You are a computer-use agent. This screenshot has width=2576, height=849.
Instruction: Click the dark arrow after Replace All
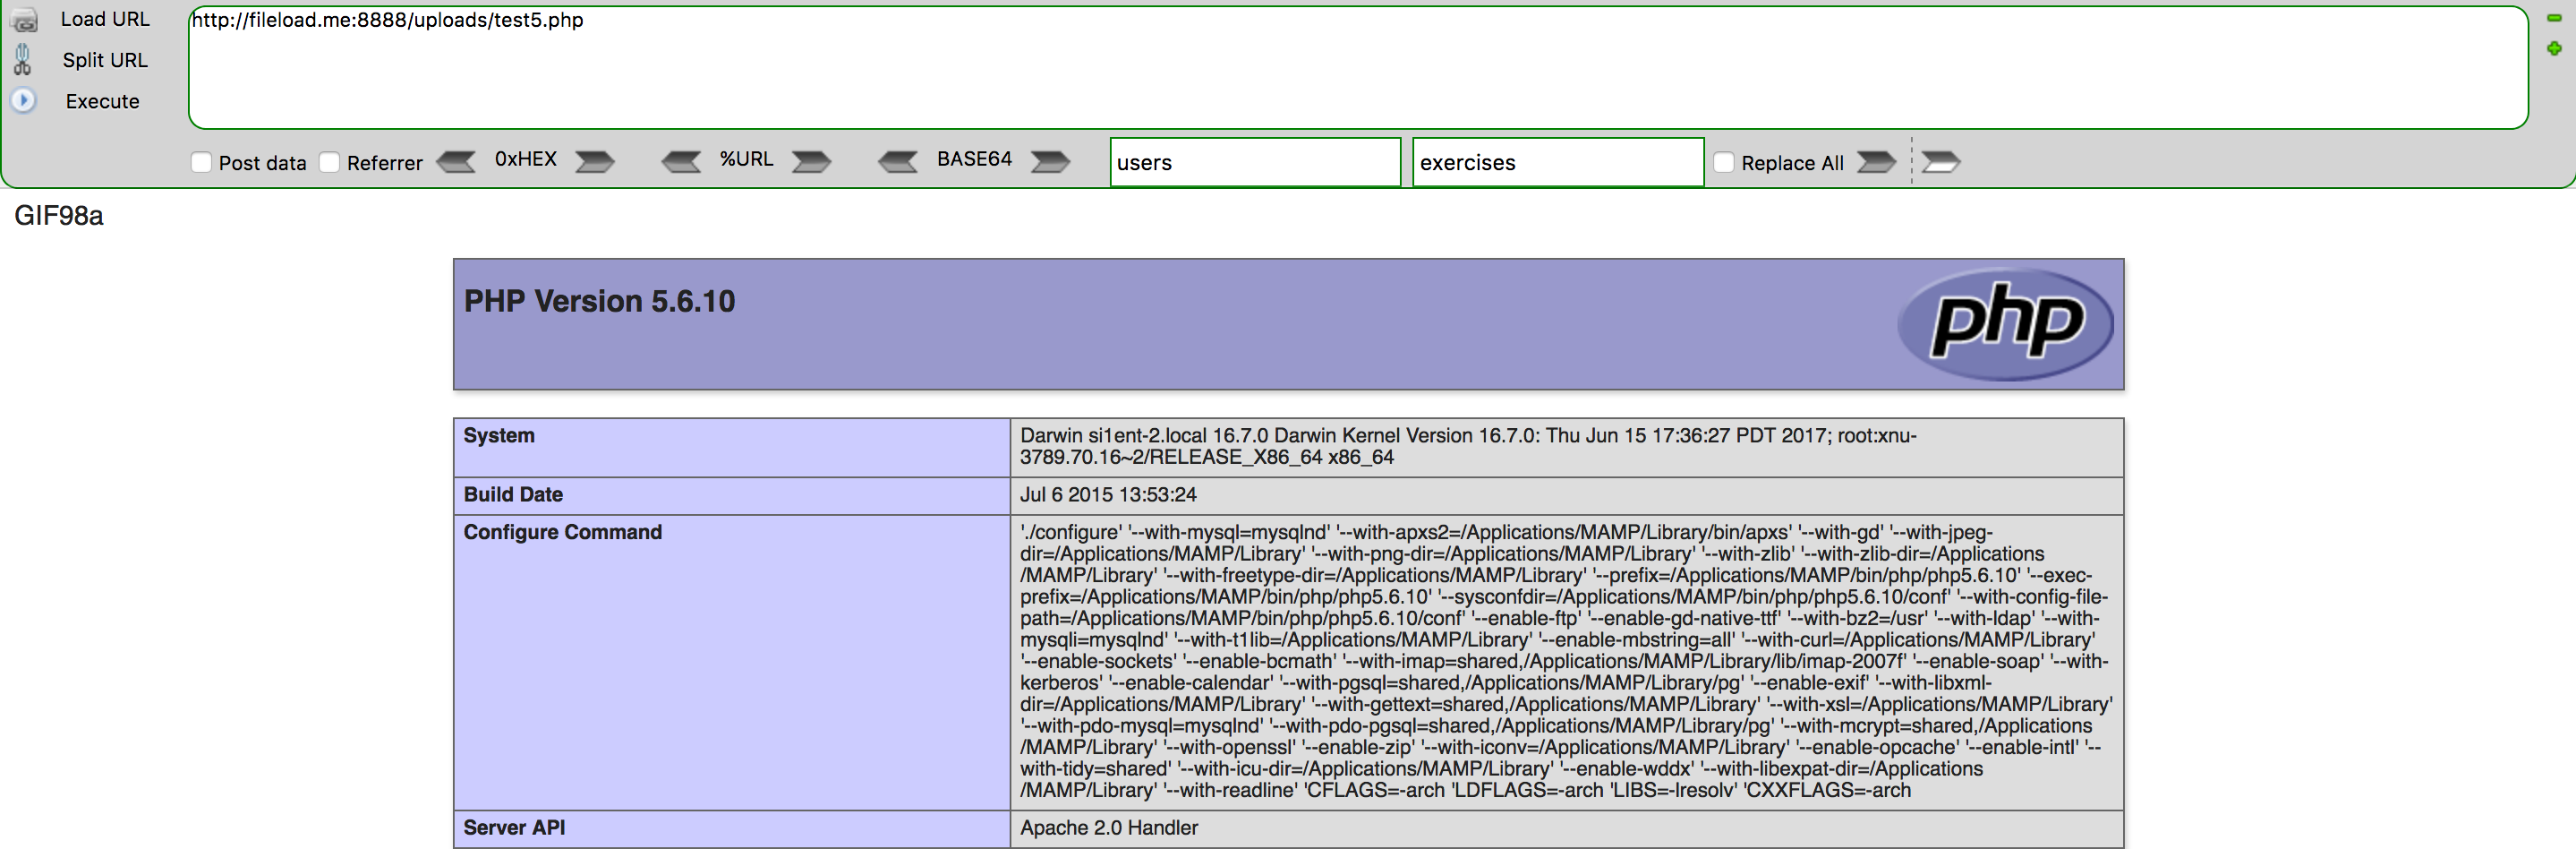[1876, 162]
